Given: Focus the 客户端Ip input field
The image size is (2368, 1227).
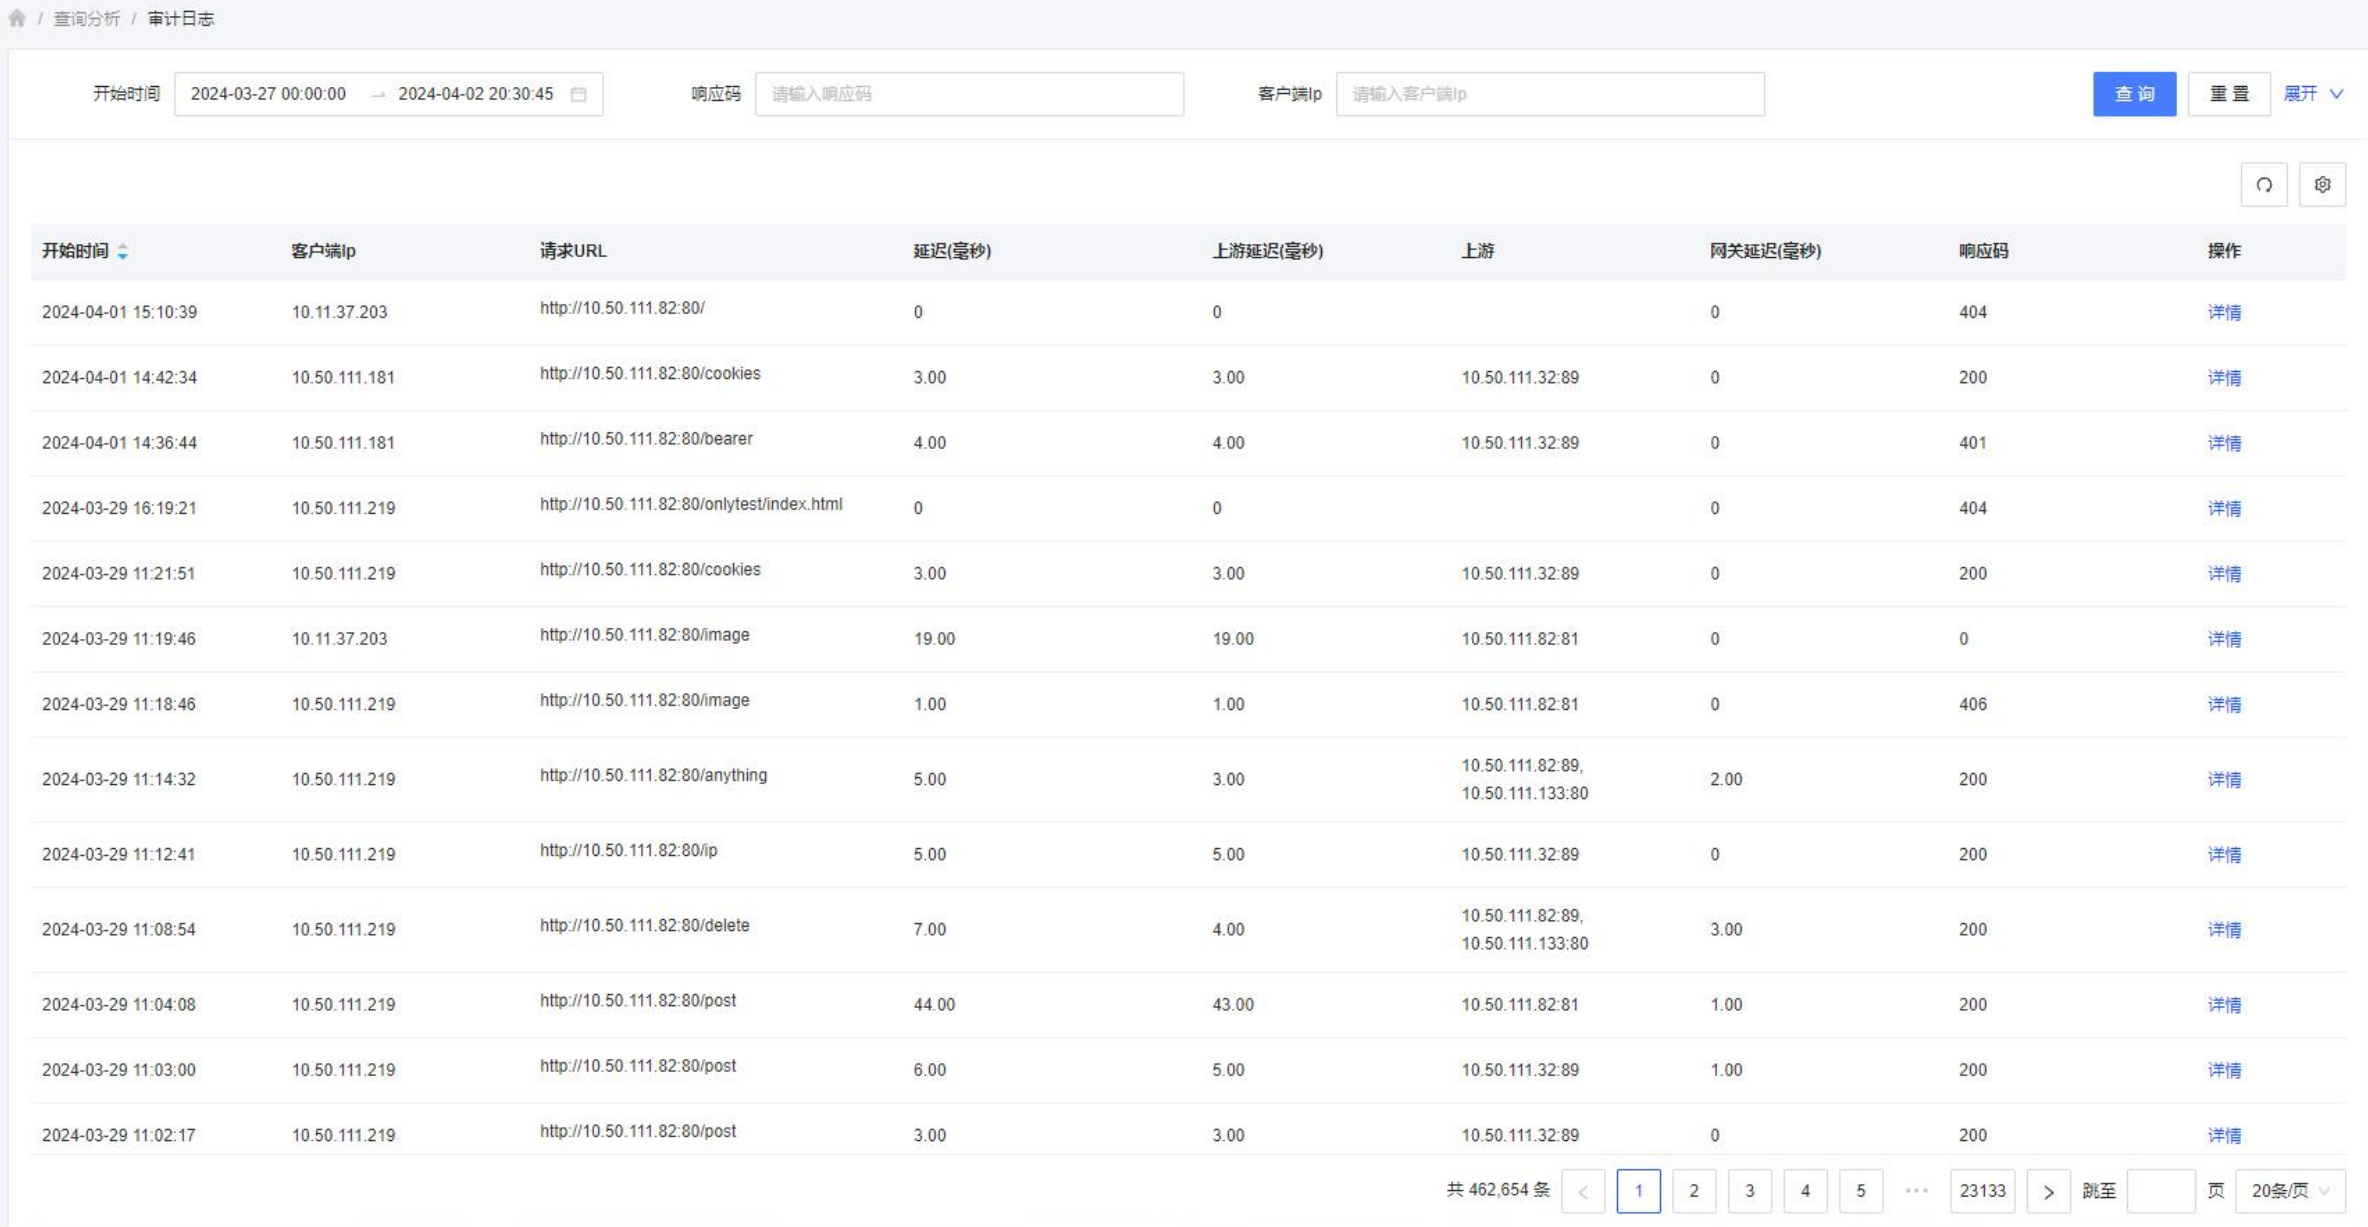Looking at the screenshot, I should click(x=1550, y=94).
